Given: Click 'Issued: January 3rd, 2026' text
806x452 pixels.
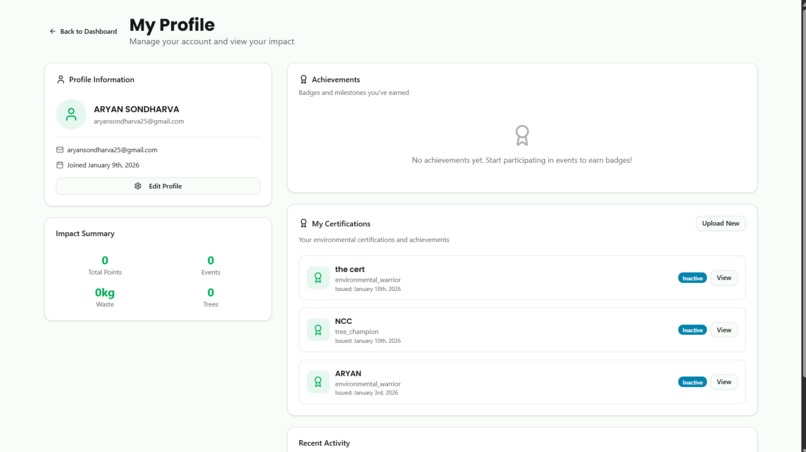Looking at the screenshot, I should [x=367, y=393].
